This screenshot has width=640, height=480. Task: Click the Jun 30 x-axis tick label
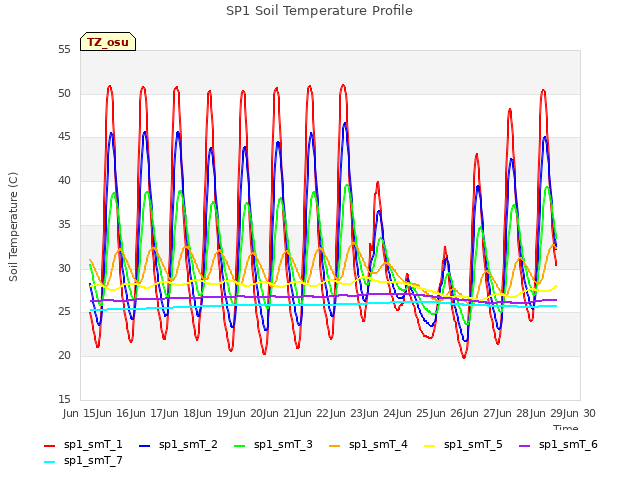[580, 413]
